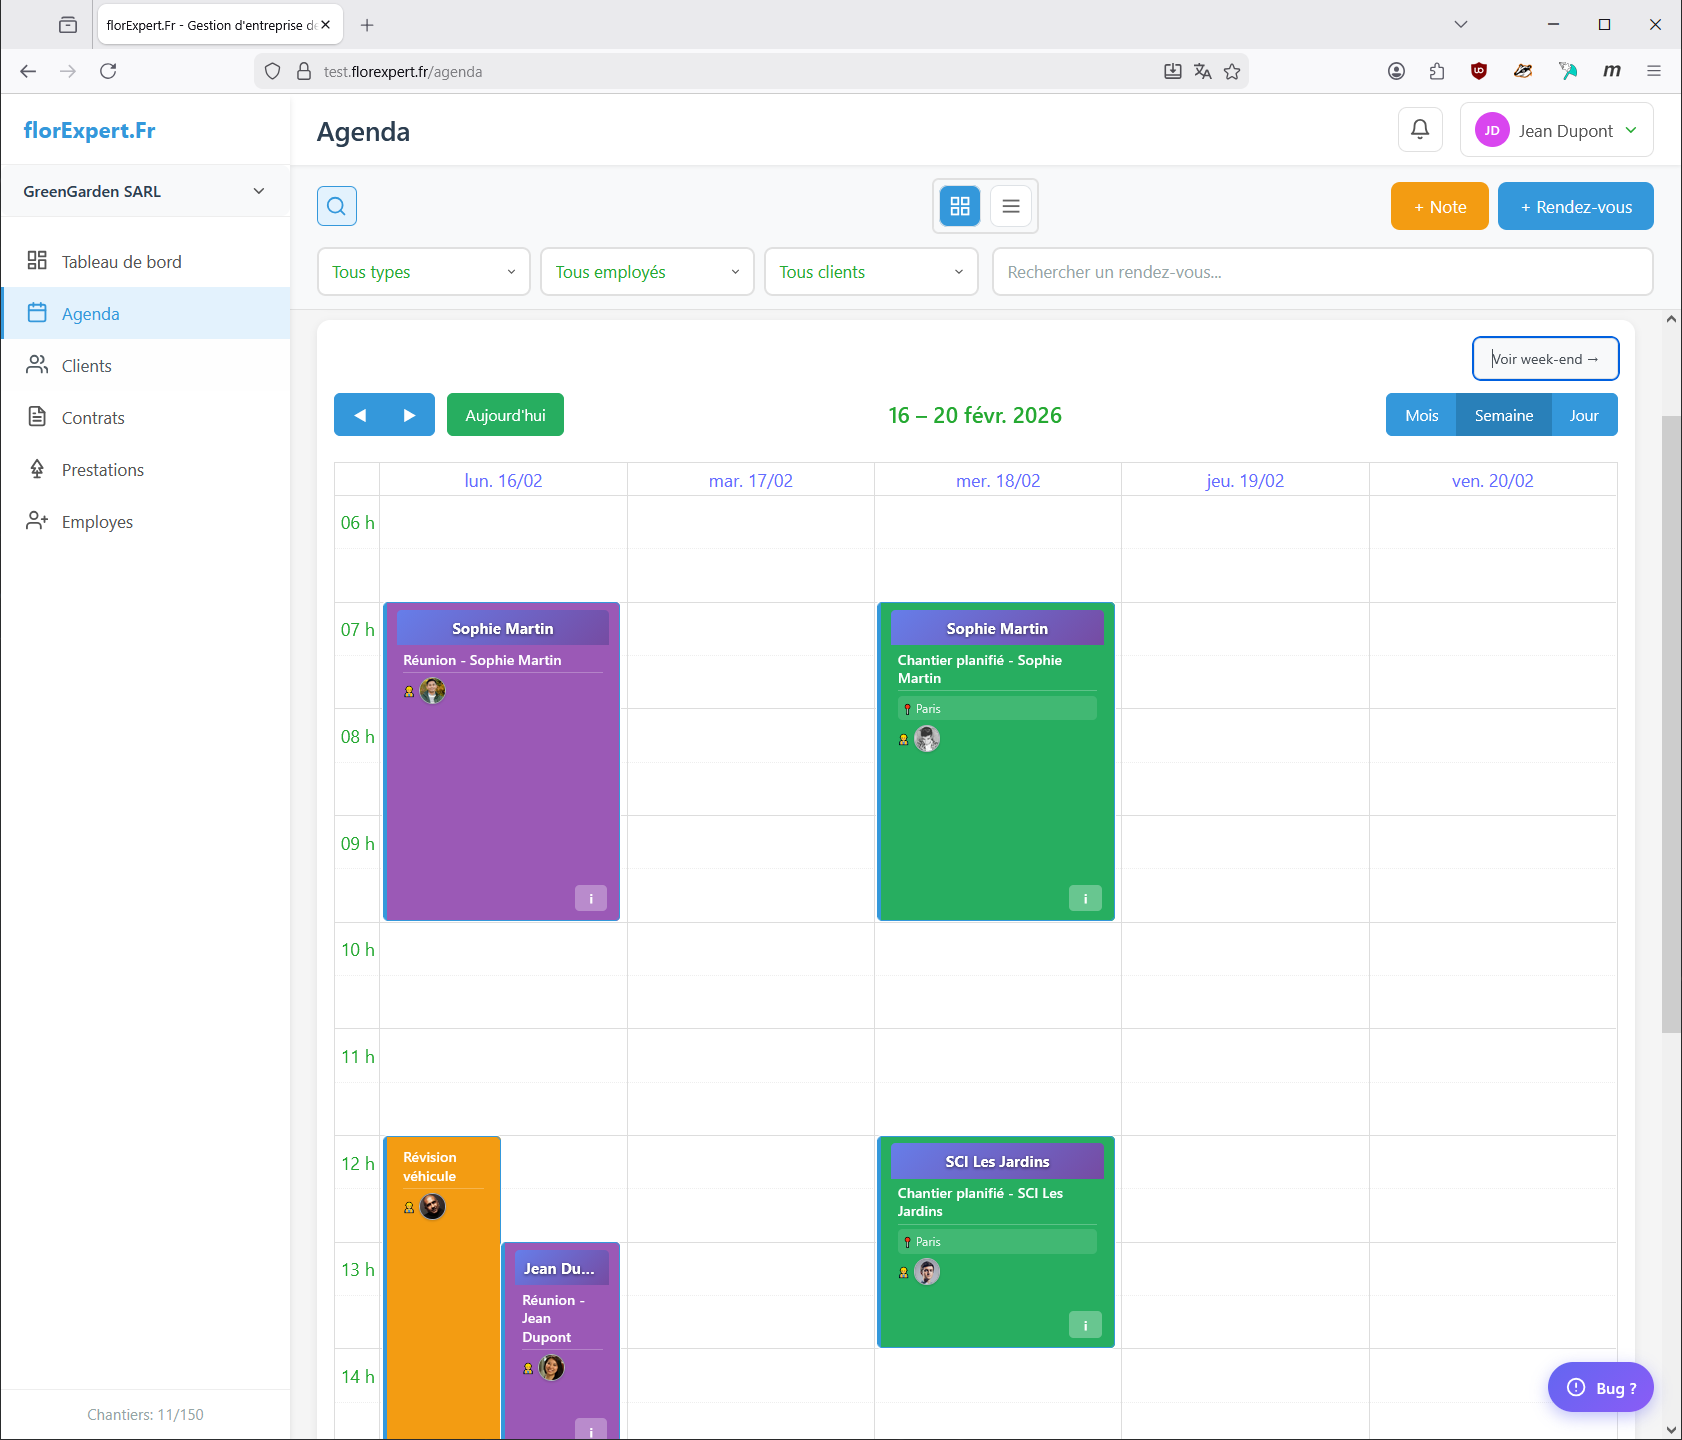The height and width of the screenshot is (1440, 1682).
Task: Switch to list view layout
Action: [1011, 206]
